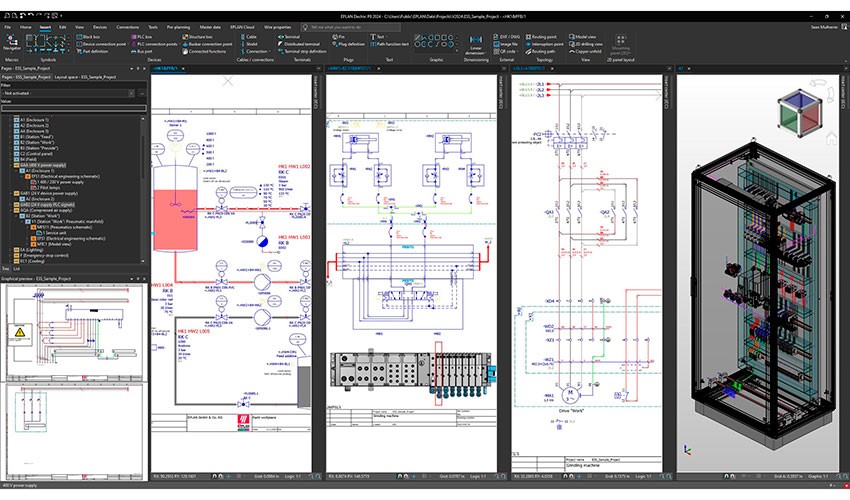
Task: Click the 'Tell me what you want to do' search box
Action: (351, 27)
